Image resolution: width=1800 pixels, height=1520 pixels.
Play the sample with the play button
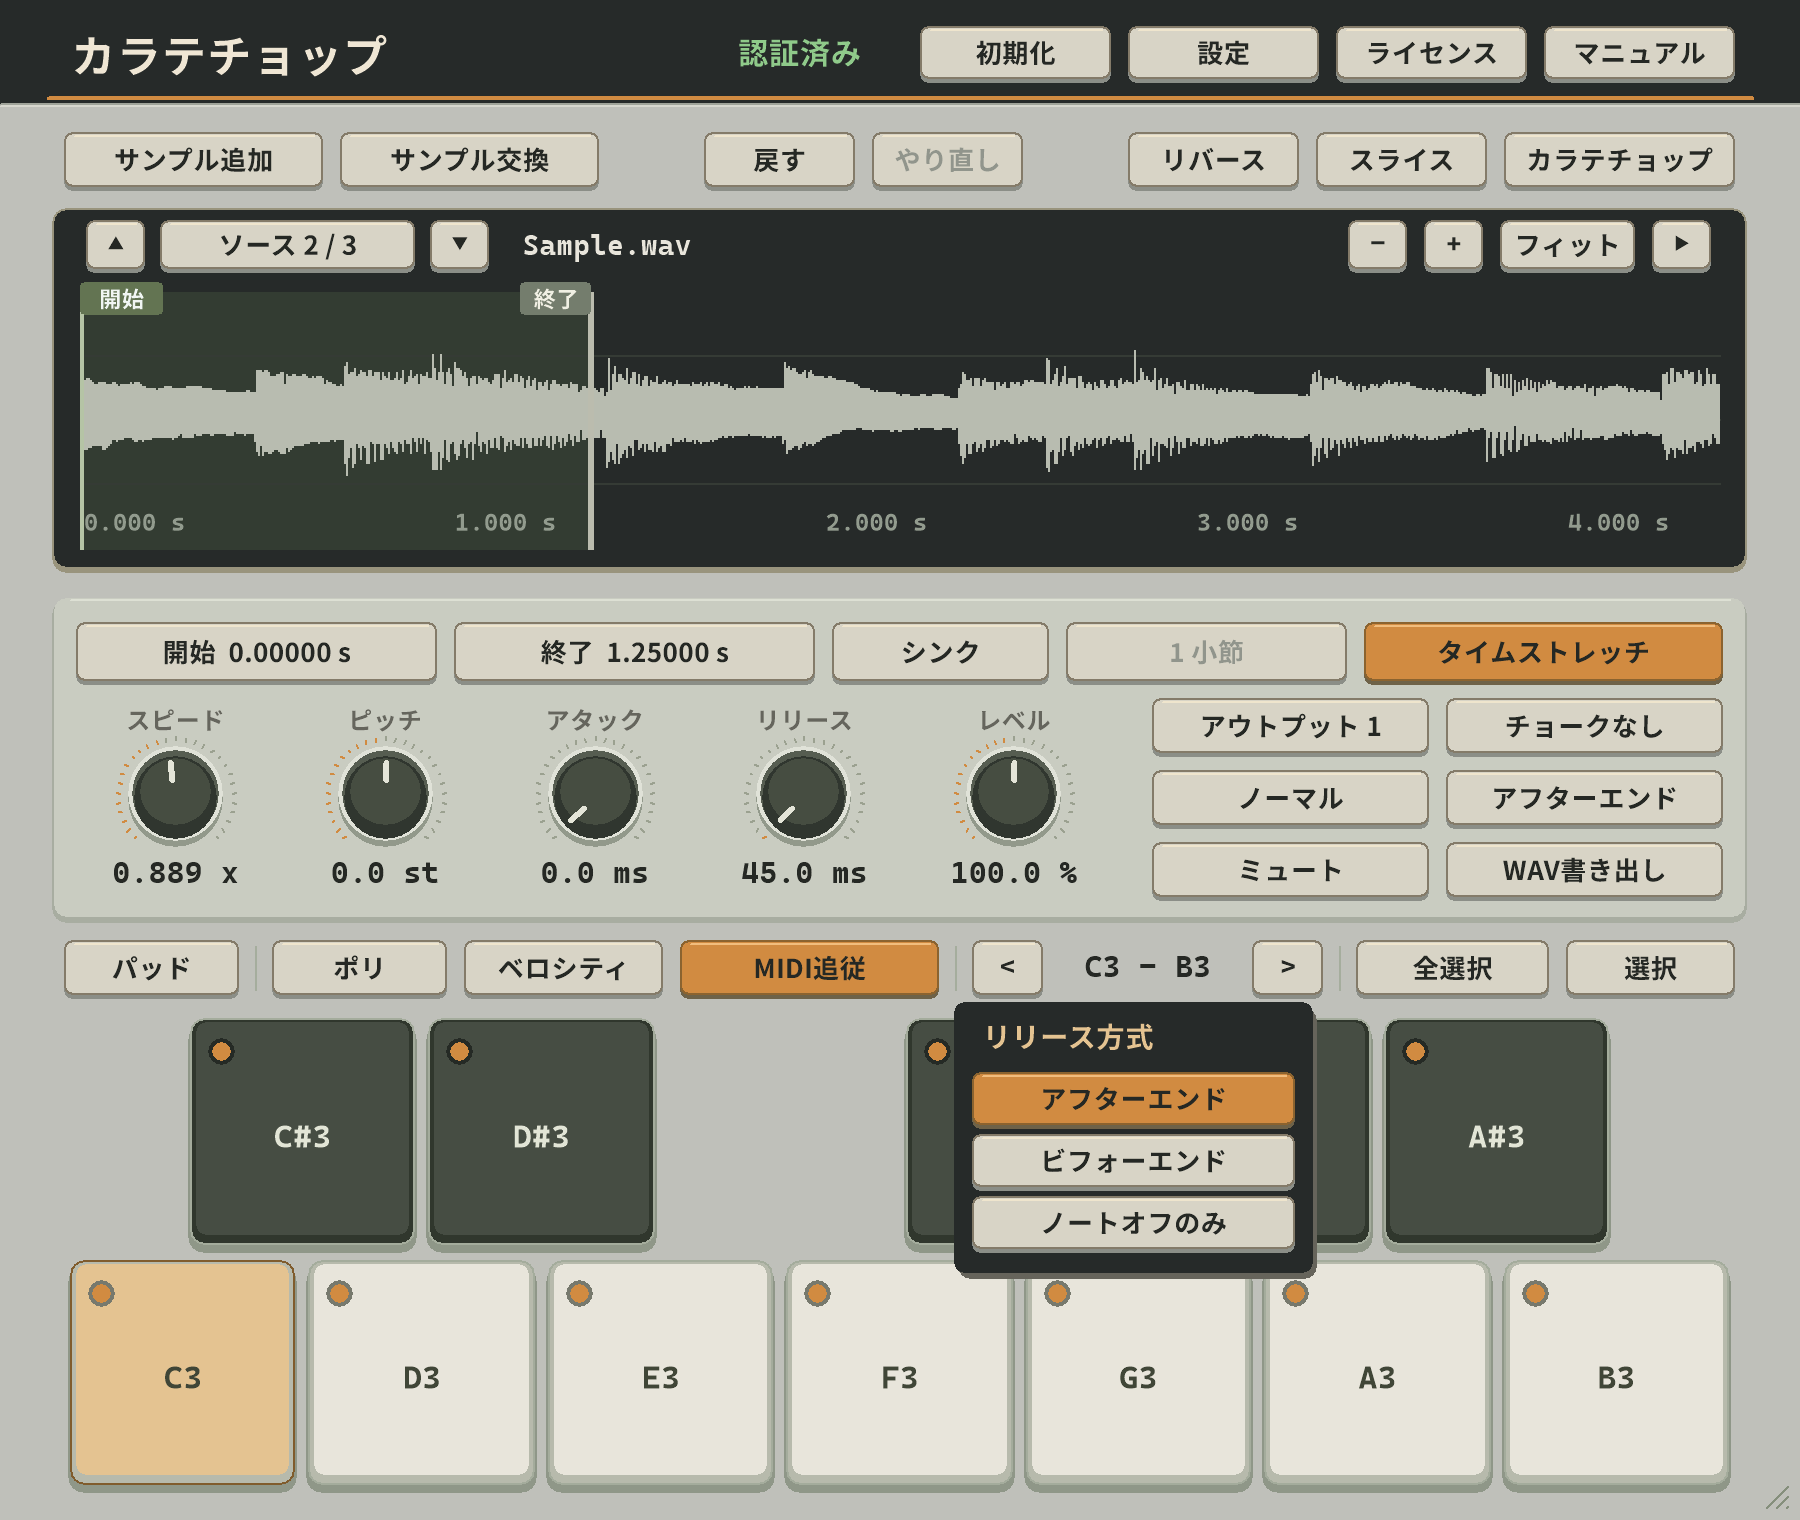pyautogui.click(x=1681, y=245)
